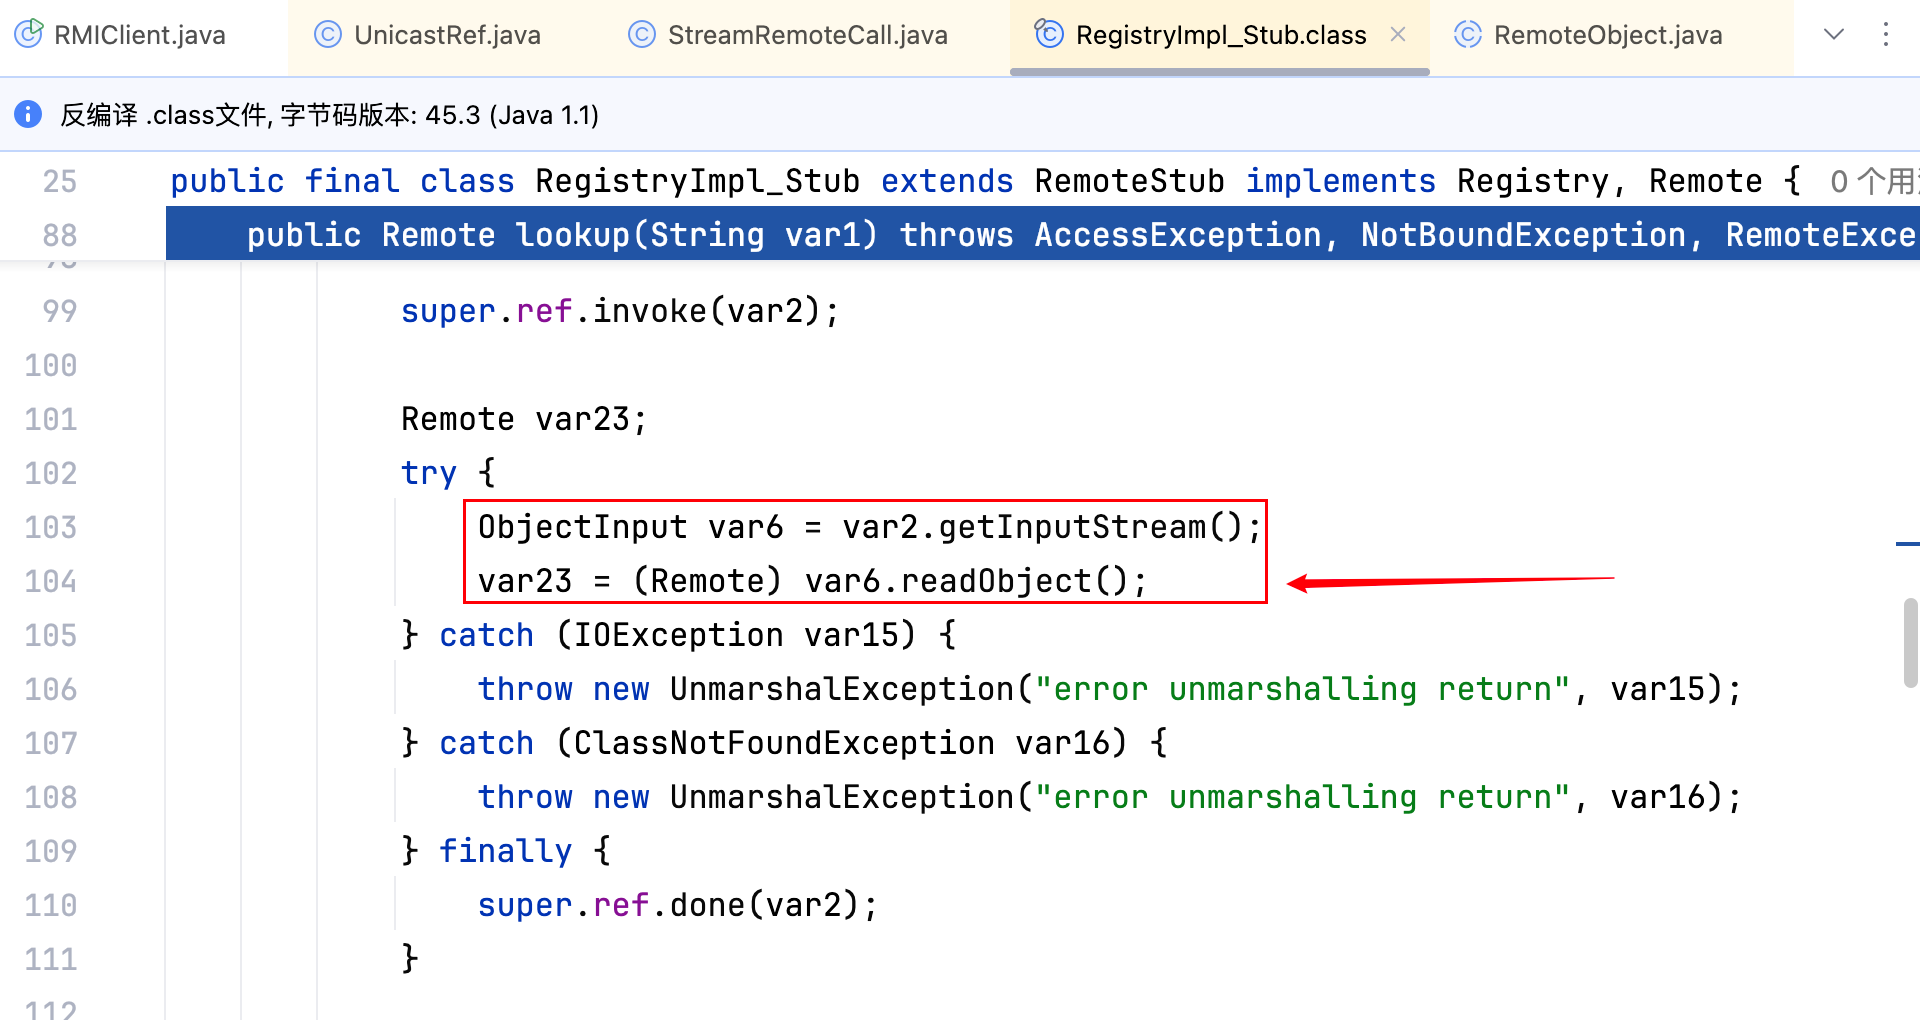Close the RegistryImpl_Stub.class tab

pos(1398,35)
